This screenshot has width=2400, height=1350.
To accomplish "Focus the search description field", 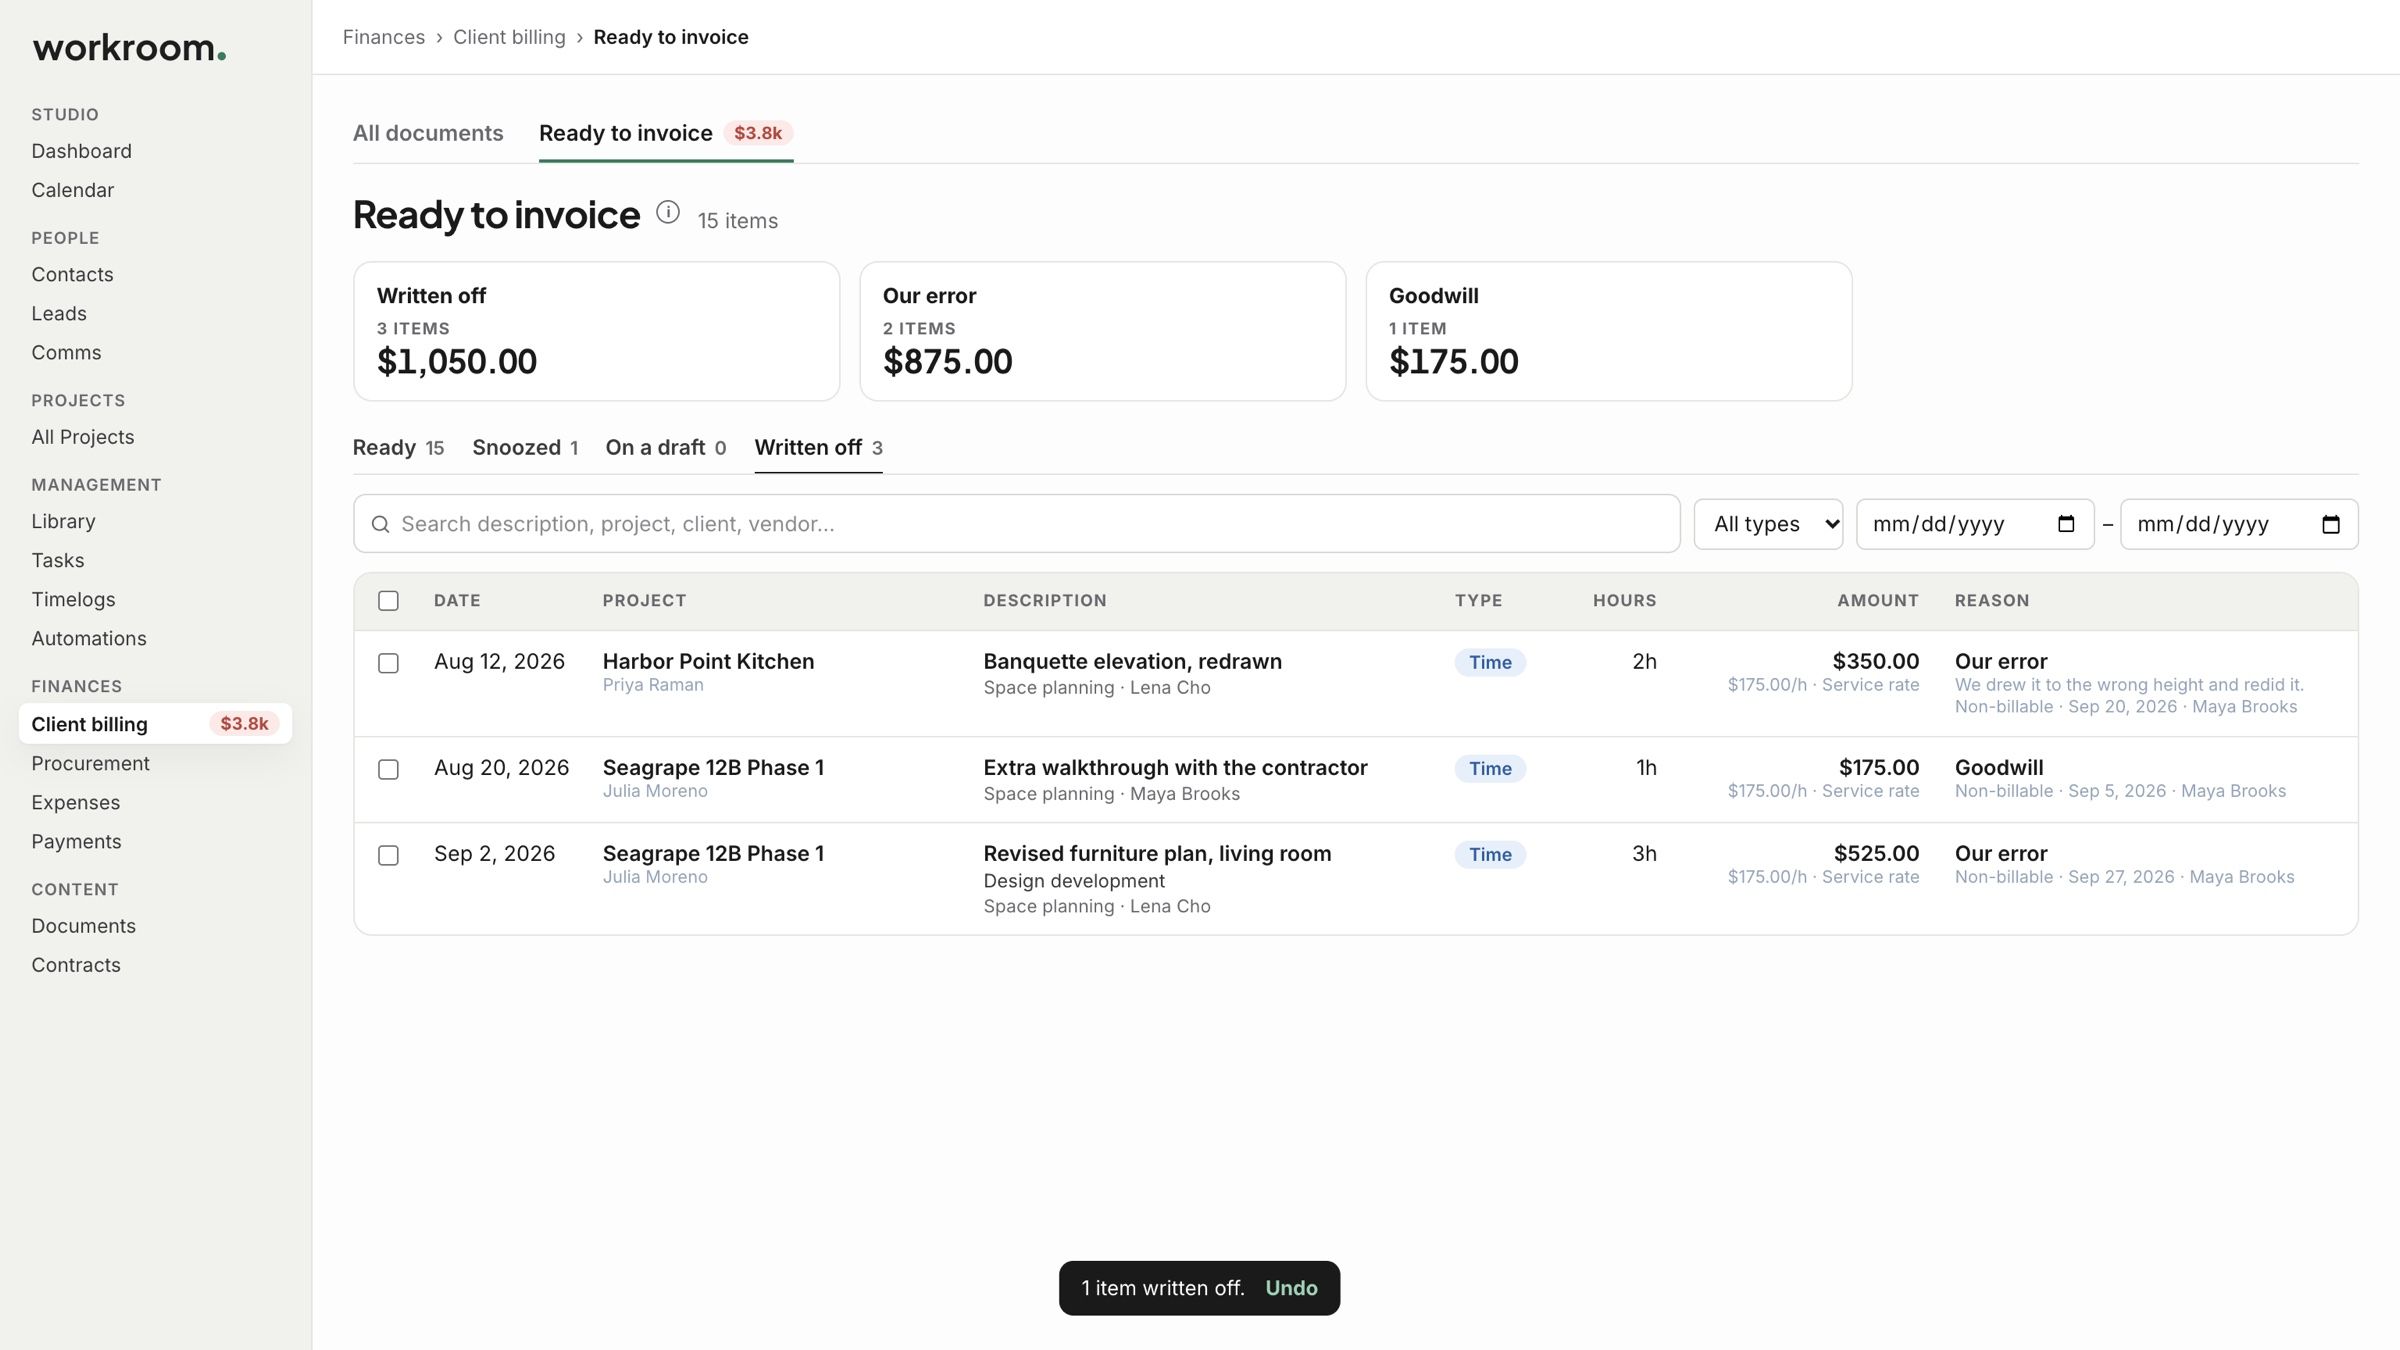I will (x=1016, y=524).
